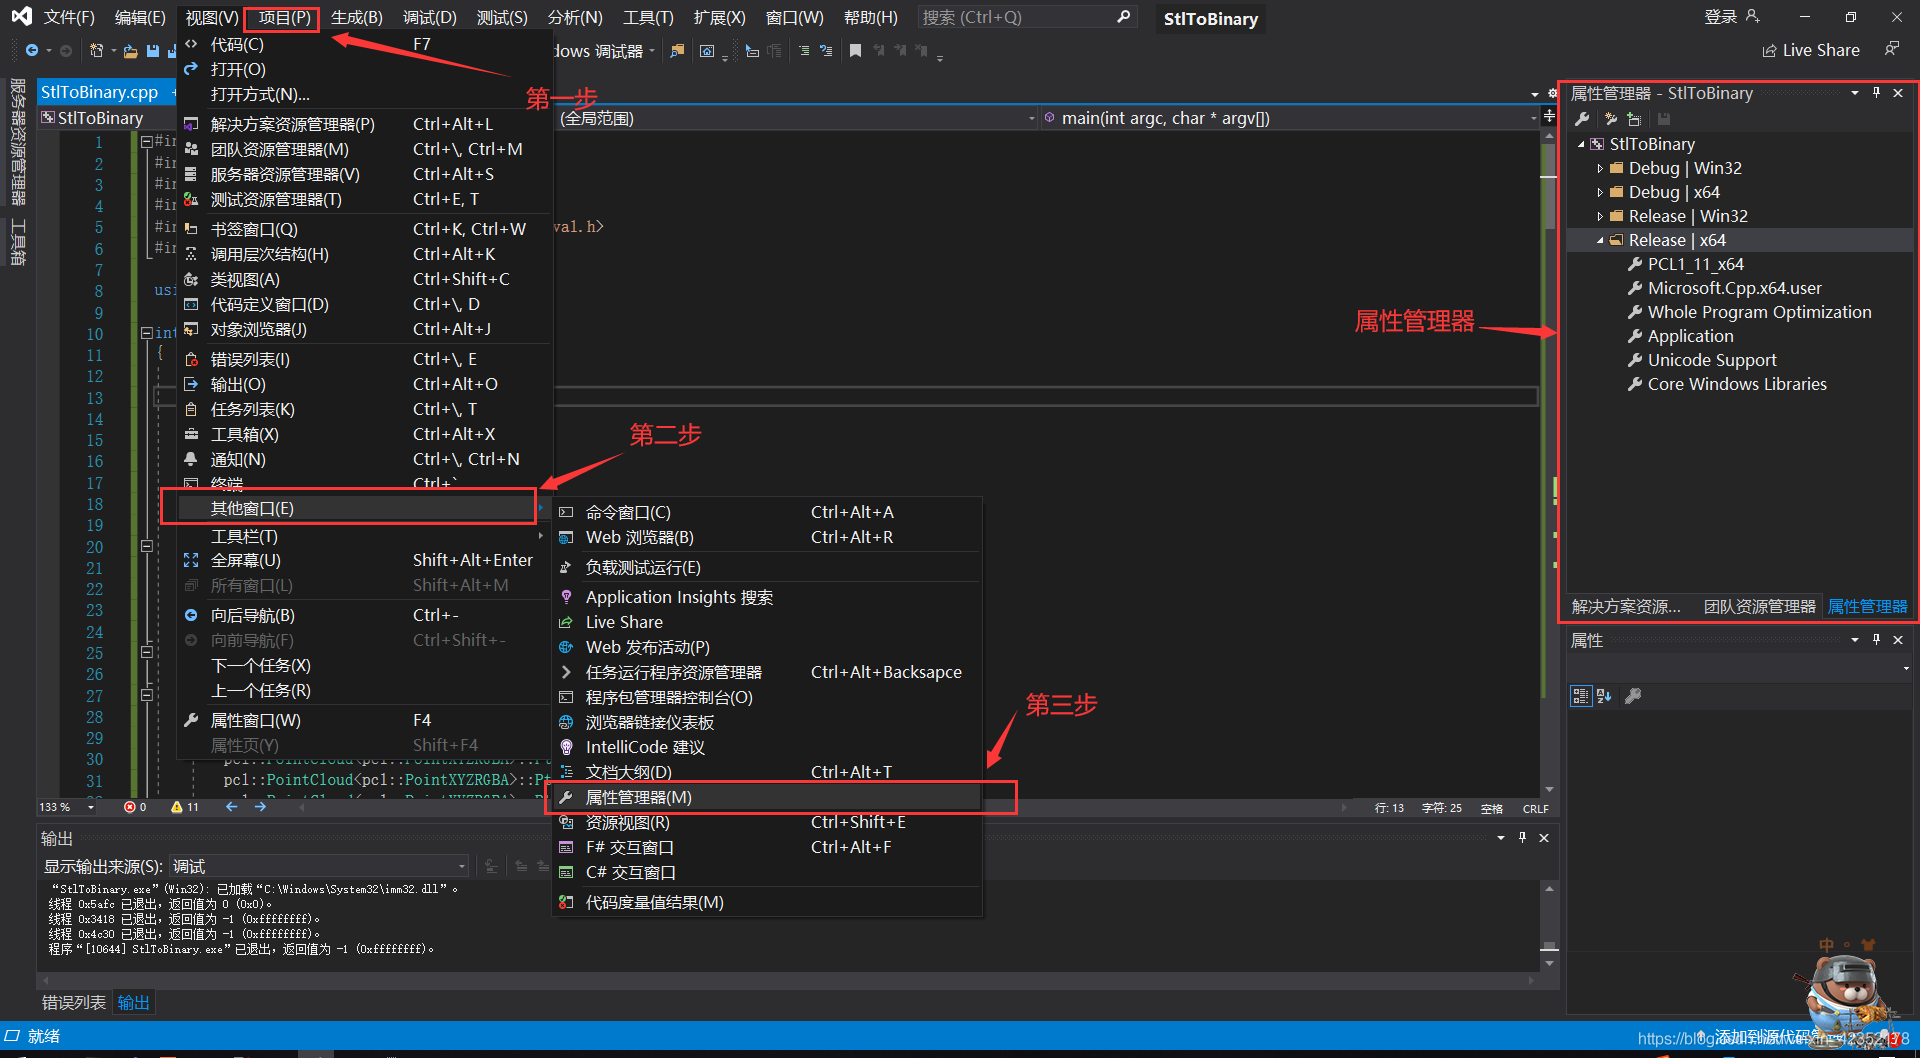This screenshot has width=1920, height=1058.
Task: Click the Visual Studio logo in the title bar
Action: pos(21,17)
